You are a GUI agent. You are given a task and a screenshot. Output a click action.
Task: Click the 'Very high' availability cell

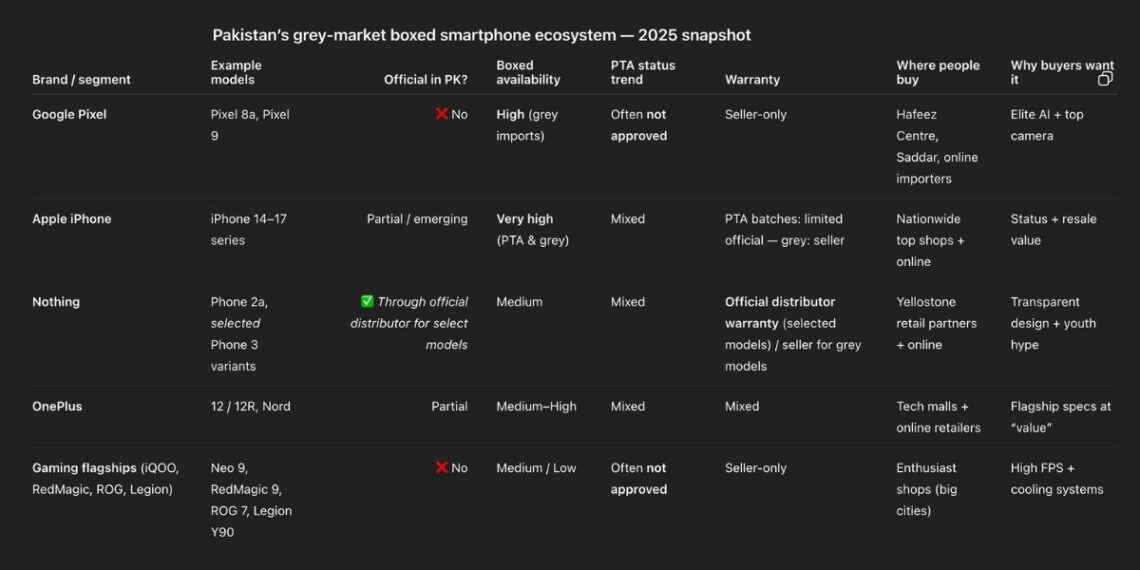tap(525, 219)
